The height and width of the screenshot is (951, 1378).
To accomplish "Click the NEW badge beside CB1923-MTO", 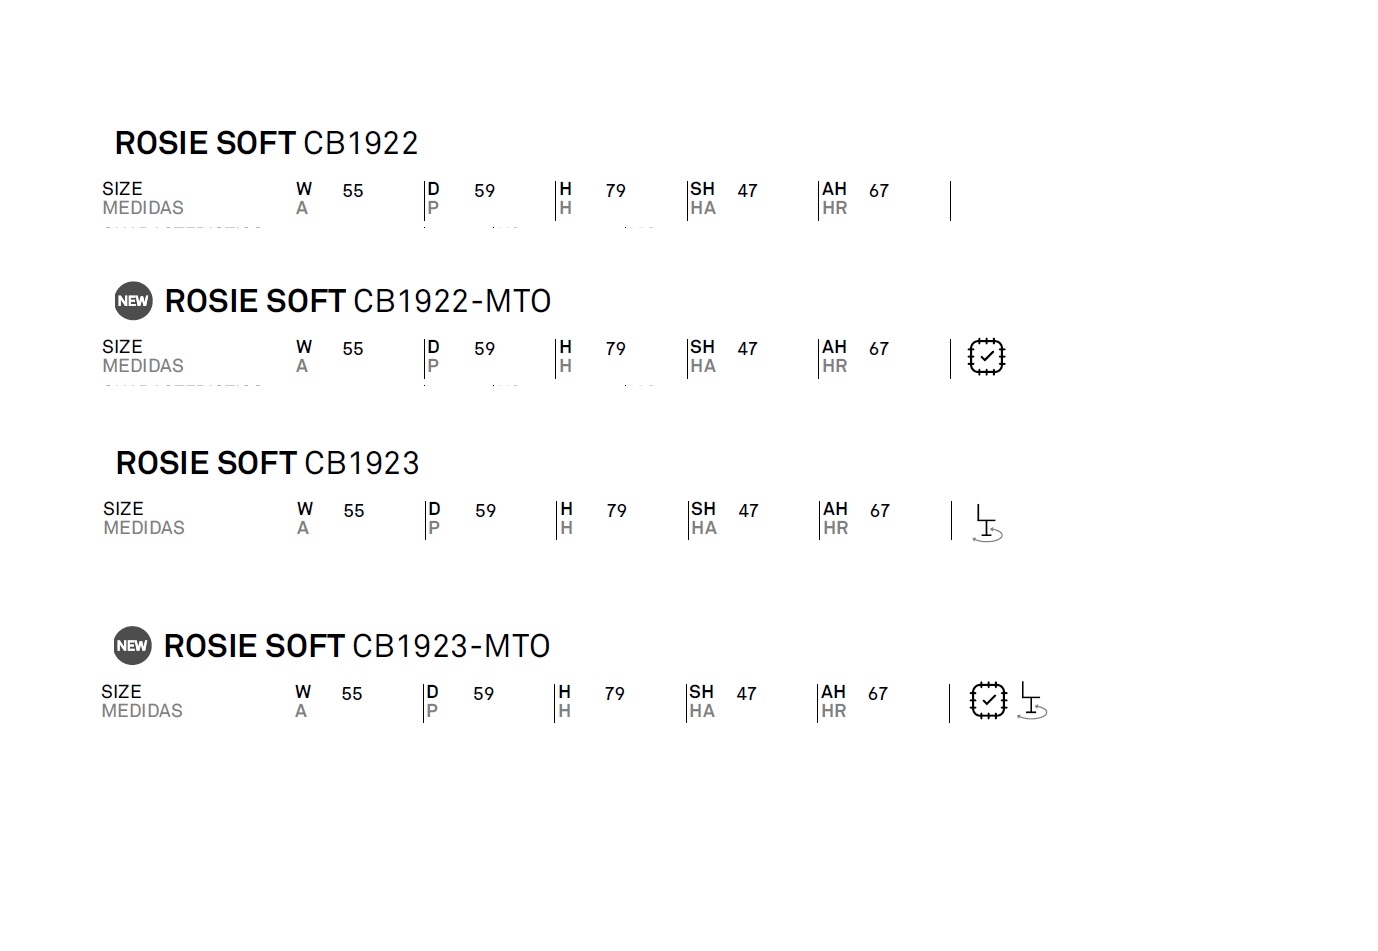I will tap(132, 646).
